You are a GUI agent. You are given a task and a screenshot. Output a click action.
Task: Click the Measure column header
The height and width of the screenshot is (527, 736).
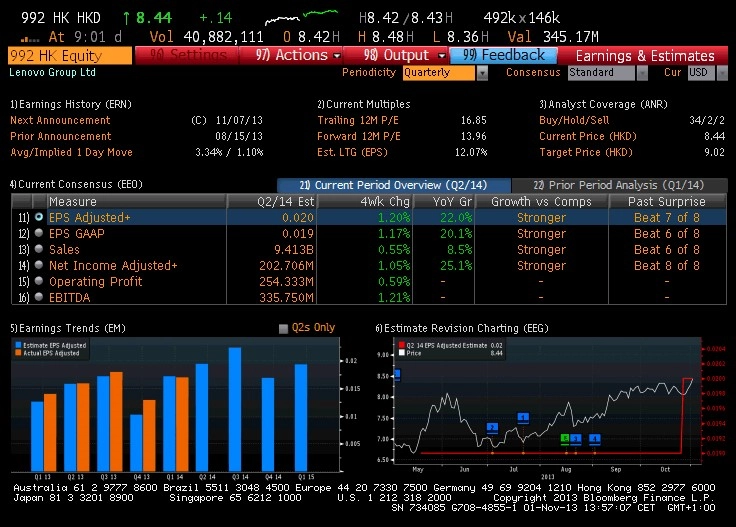pos(137,201)
